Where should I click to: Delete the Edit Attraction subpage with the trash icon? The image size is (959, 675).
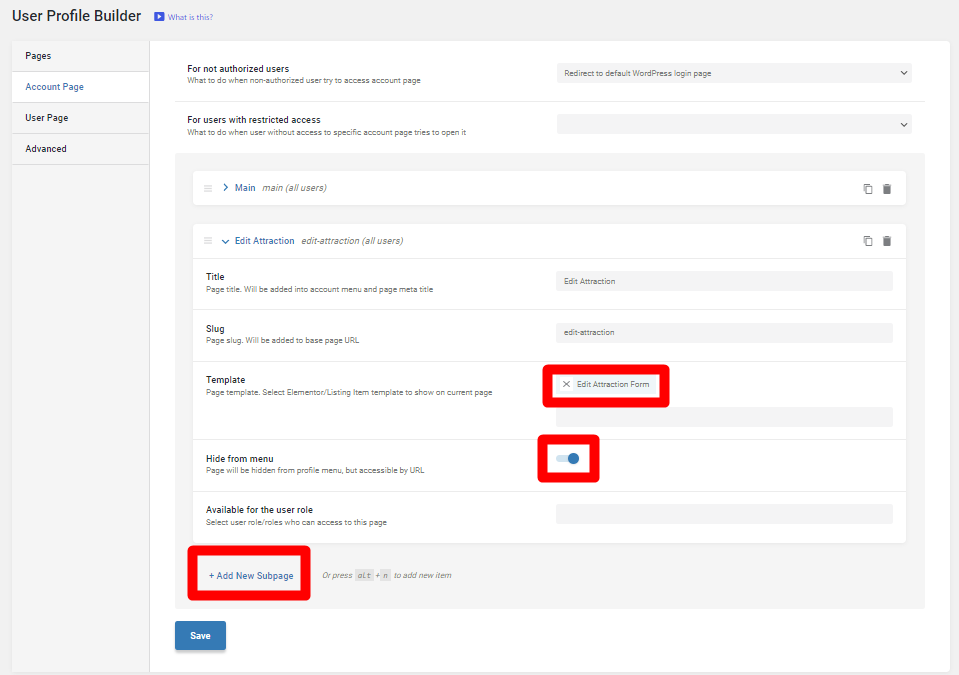(x=887, y=241)
